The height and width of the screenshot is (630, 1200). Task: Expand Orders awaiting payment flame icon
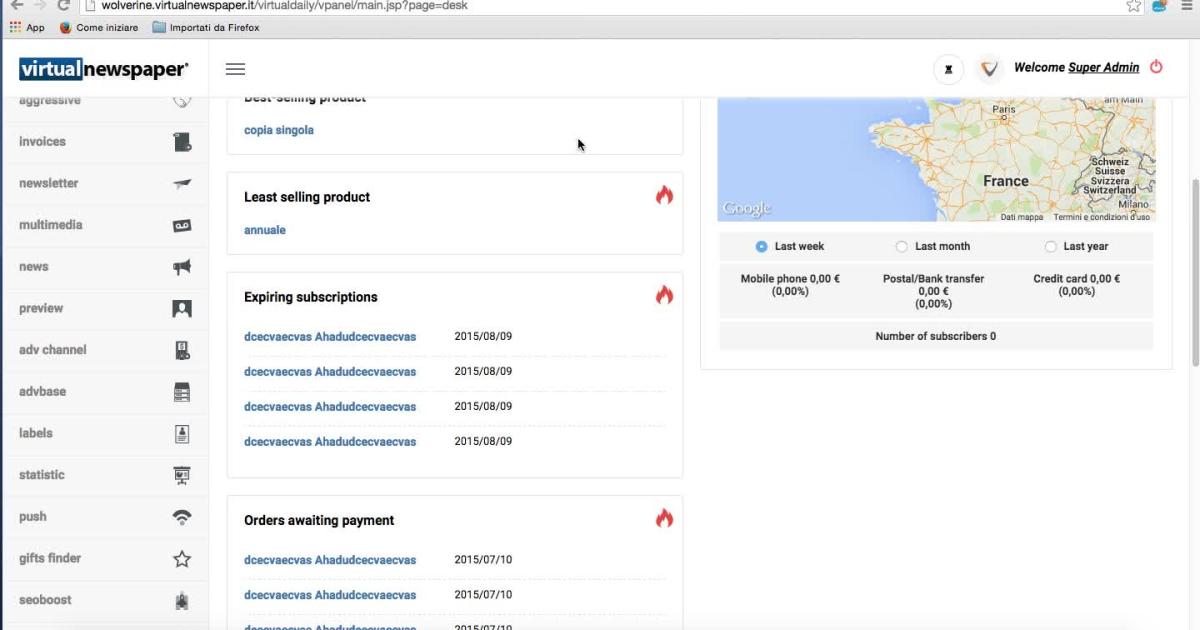pos(664,518)
